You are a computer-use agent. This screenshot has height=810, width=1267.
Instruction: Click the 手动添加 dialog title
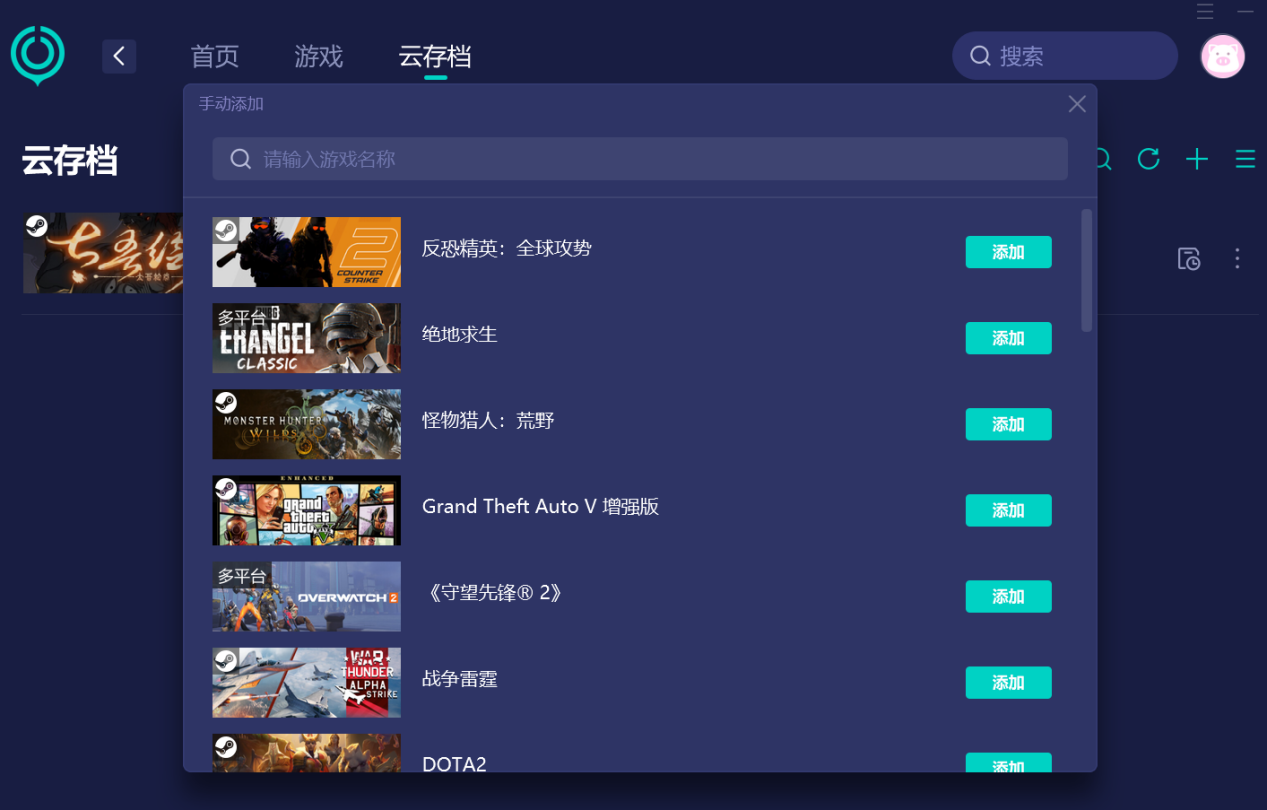click(231, 104)
